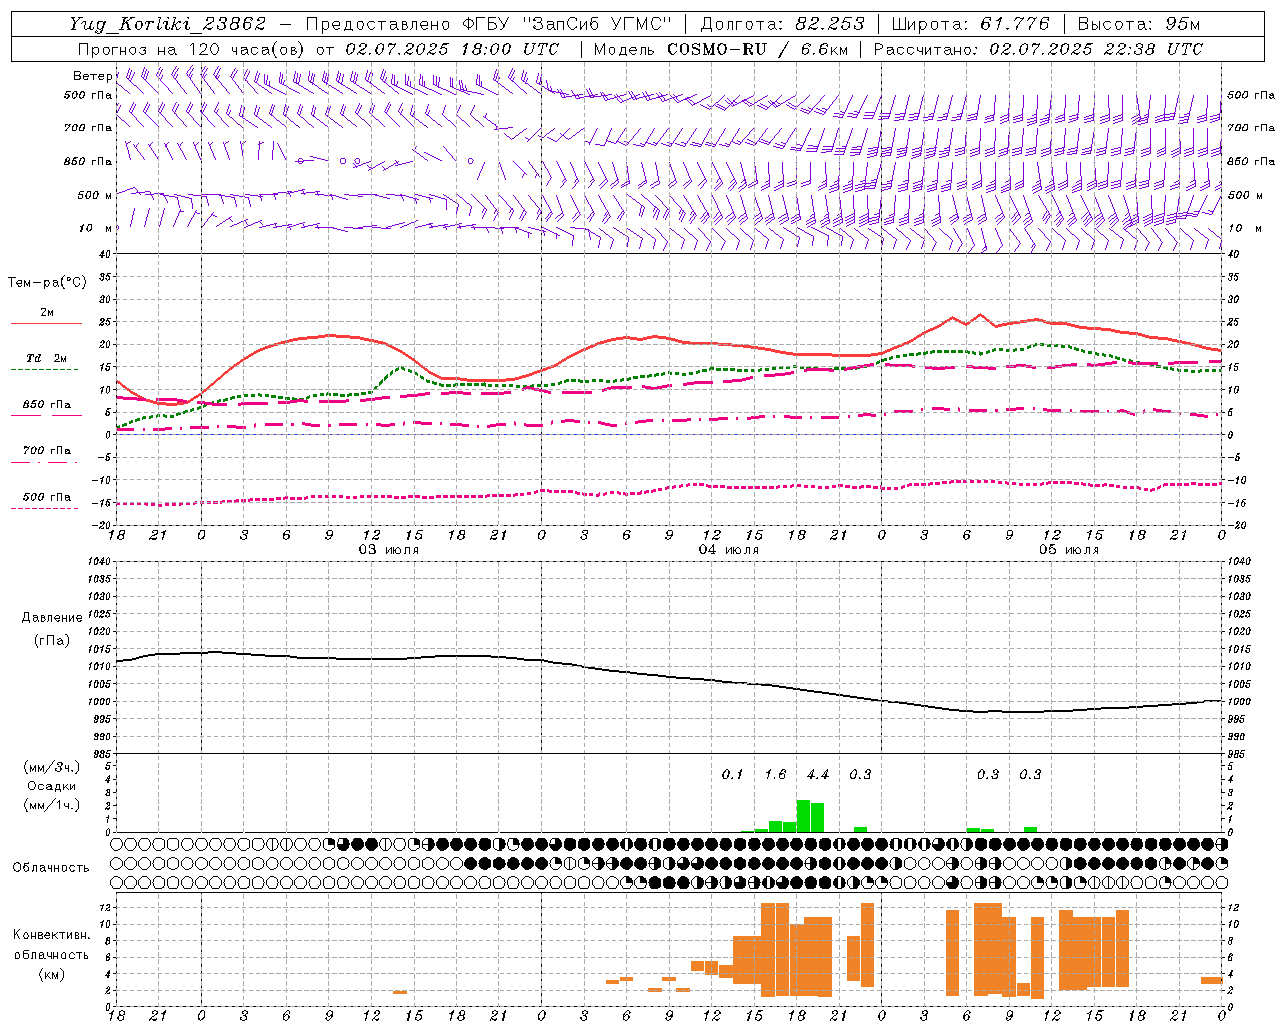Click the 04 июля date label
The image size is (1280, 1024).
click(x=729, y=550)
